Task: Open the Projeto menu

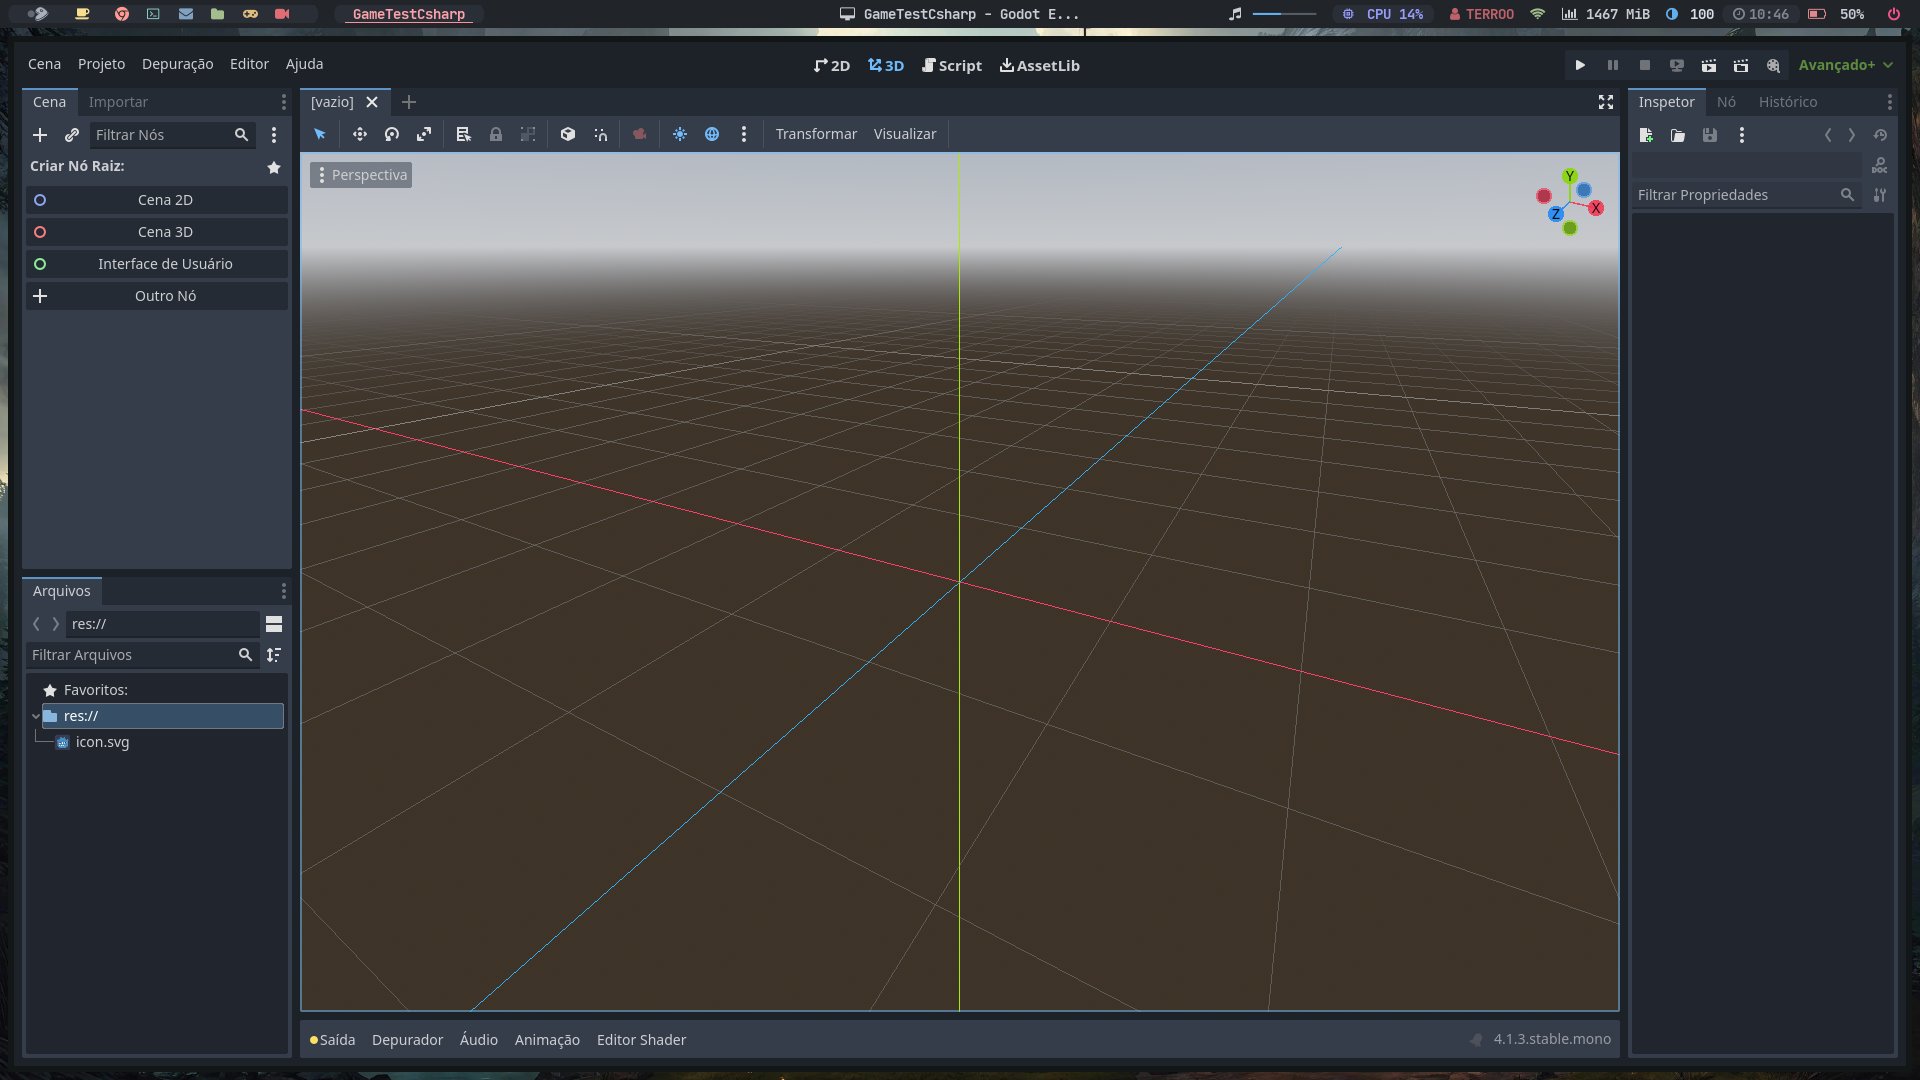Action: 101,64
